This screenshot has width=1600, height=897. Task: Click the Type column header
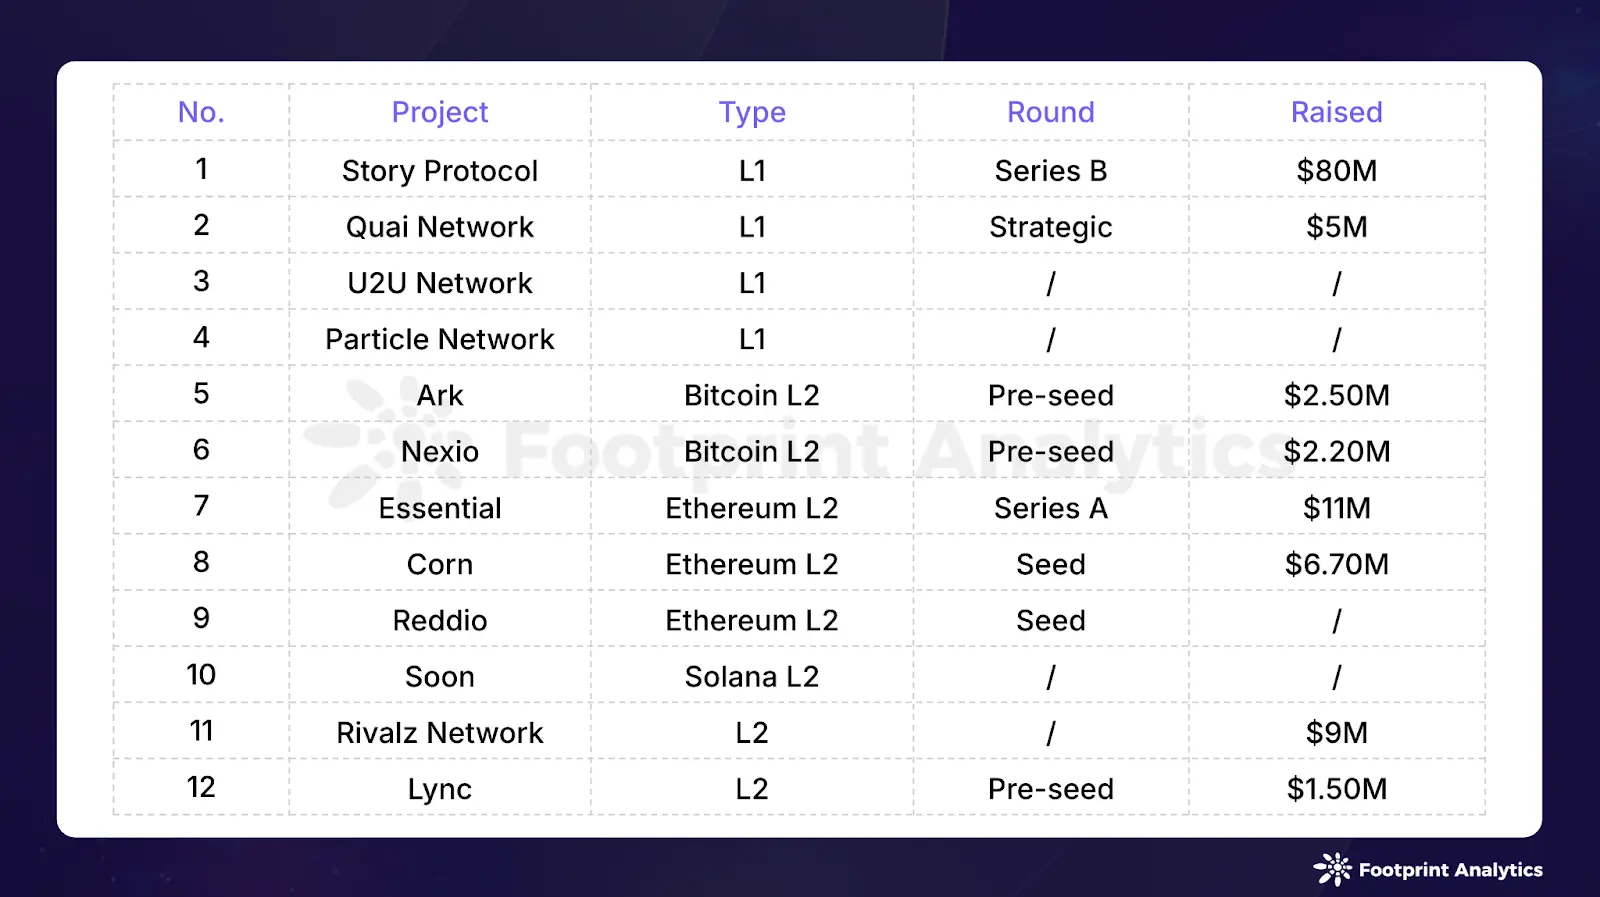(x=752, y=112)
